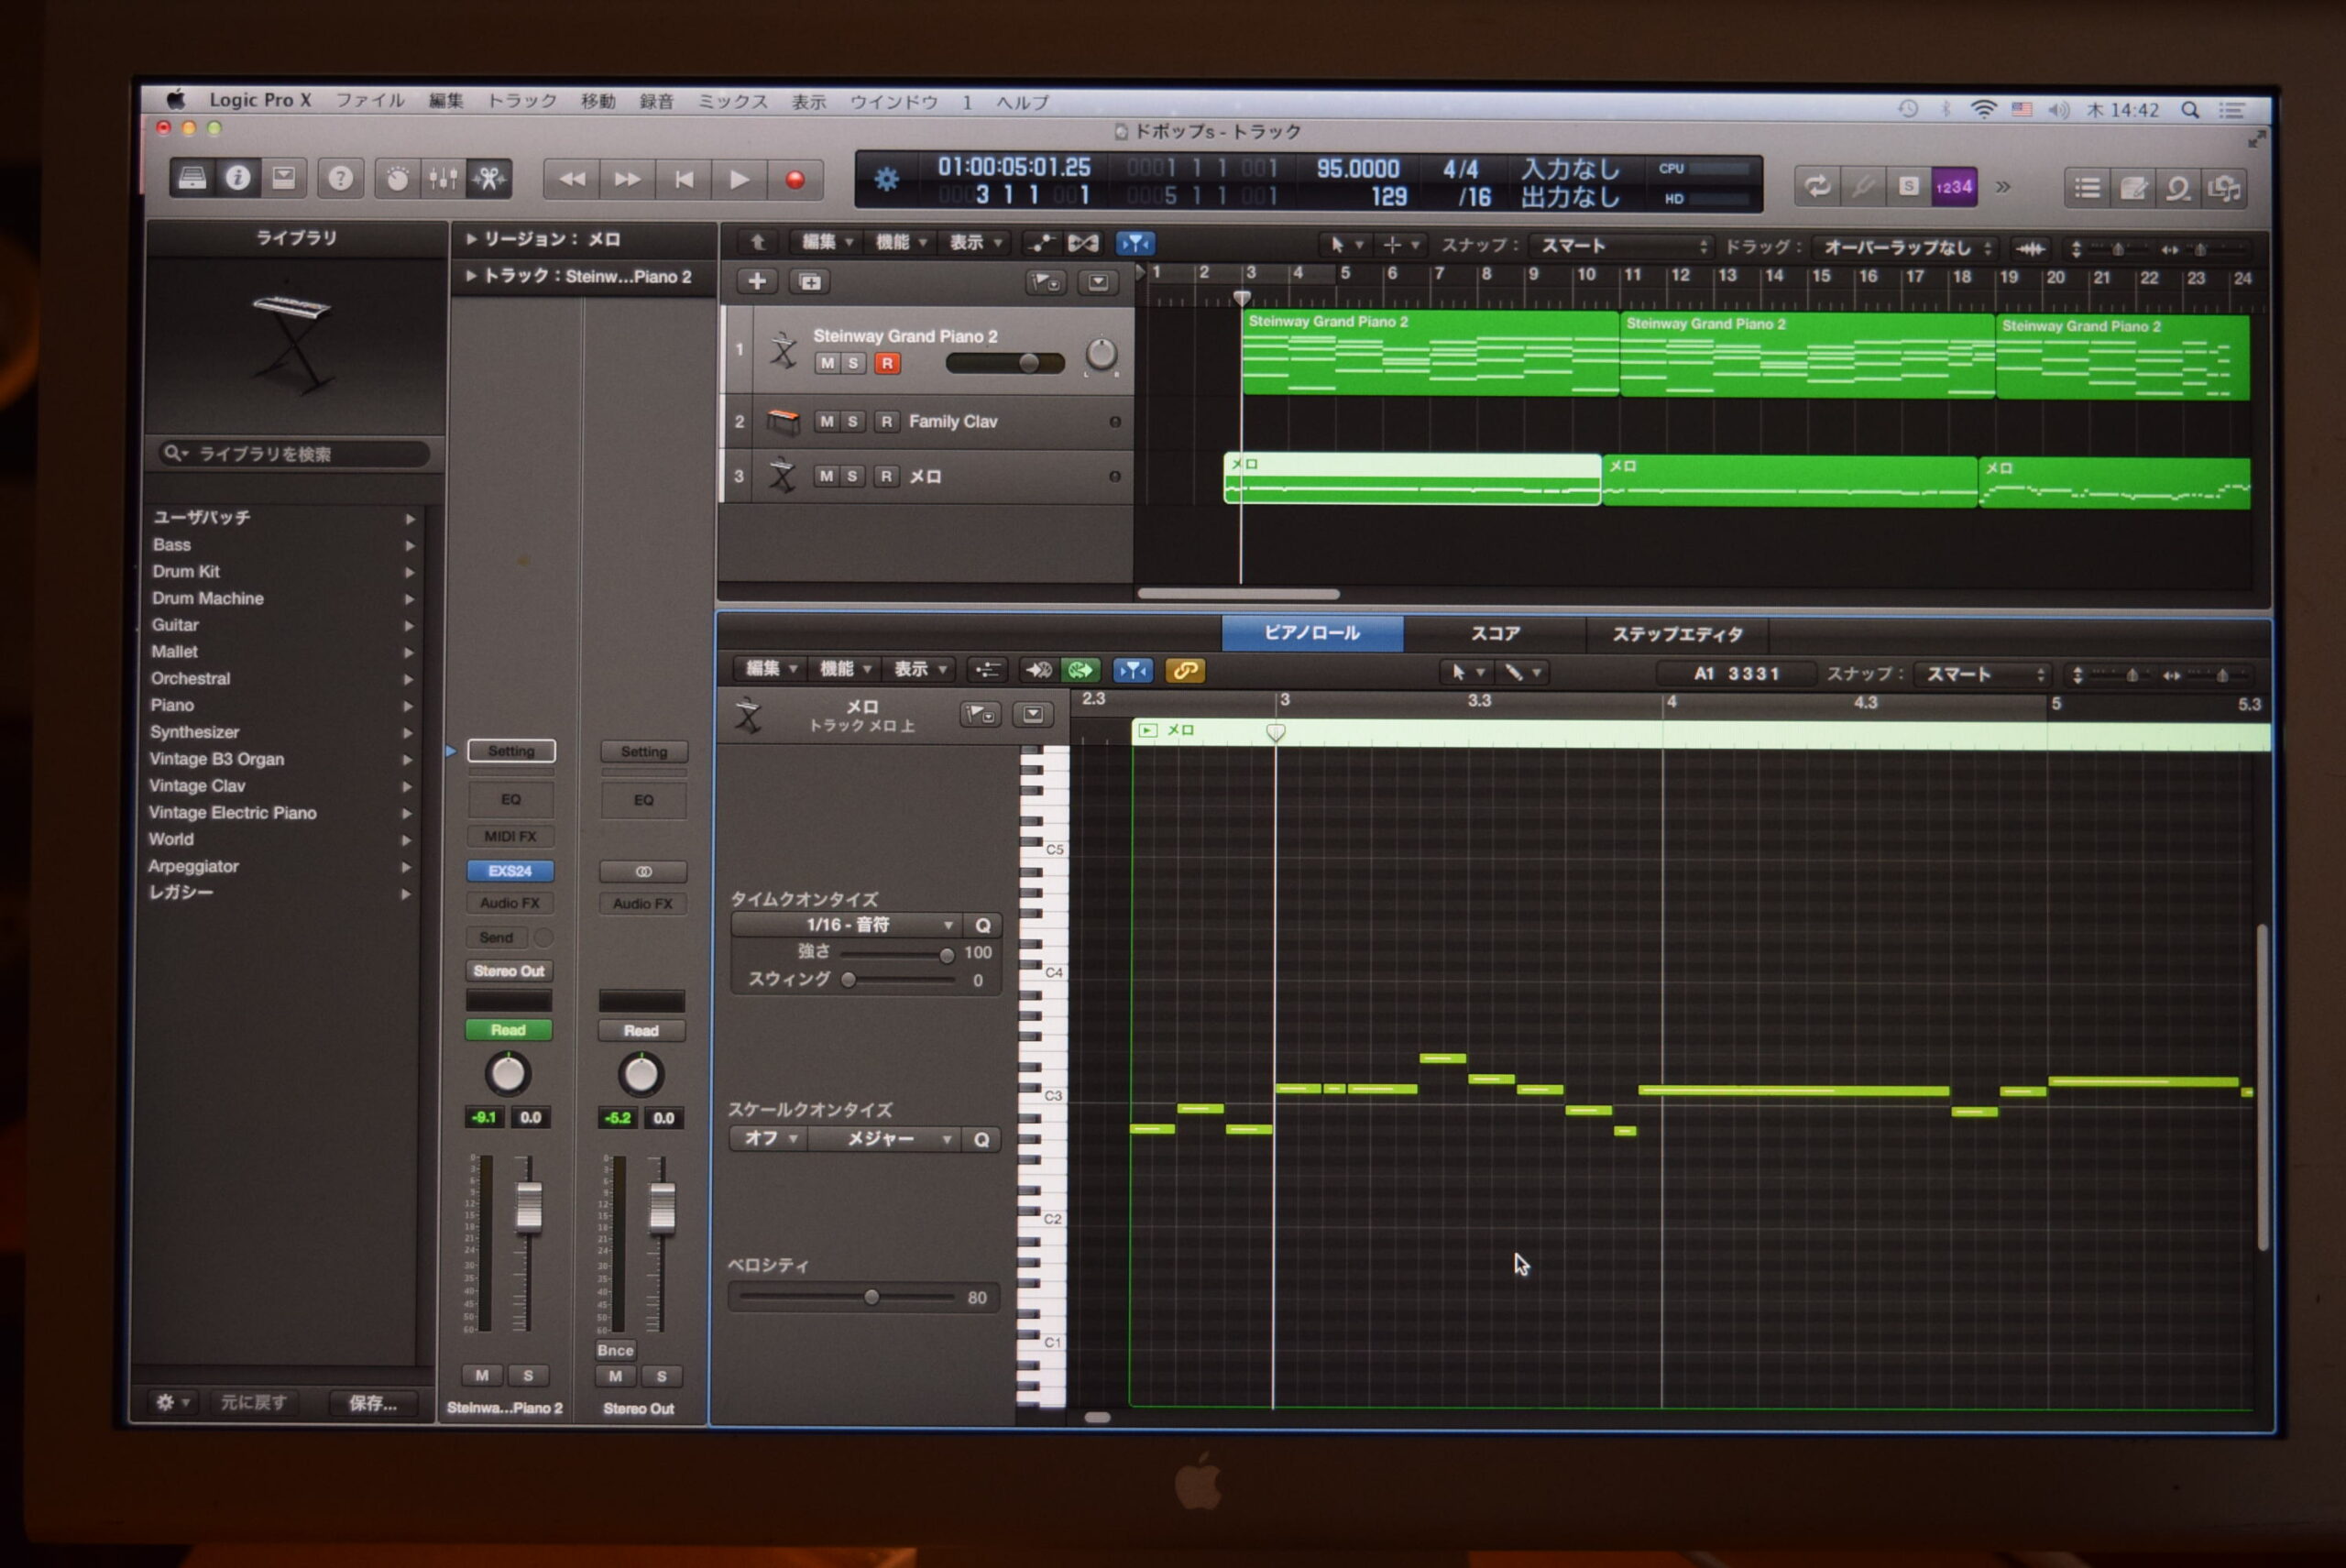The image size is (2346, 1568).
Task: Open Quick Help question mark button
Action: pos(340,179)
